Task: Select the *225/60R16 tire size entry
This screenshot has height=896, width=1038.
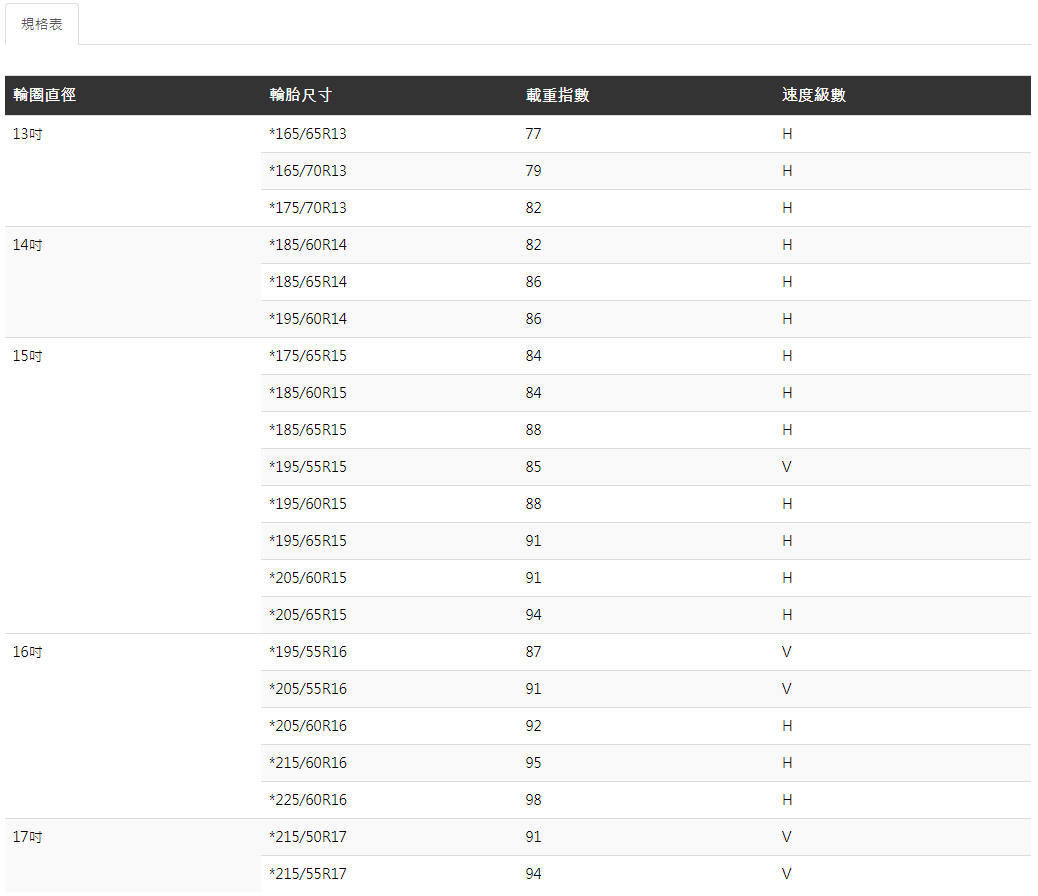Action: 308,800
